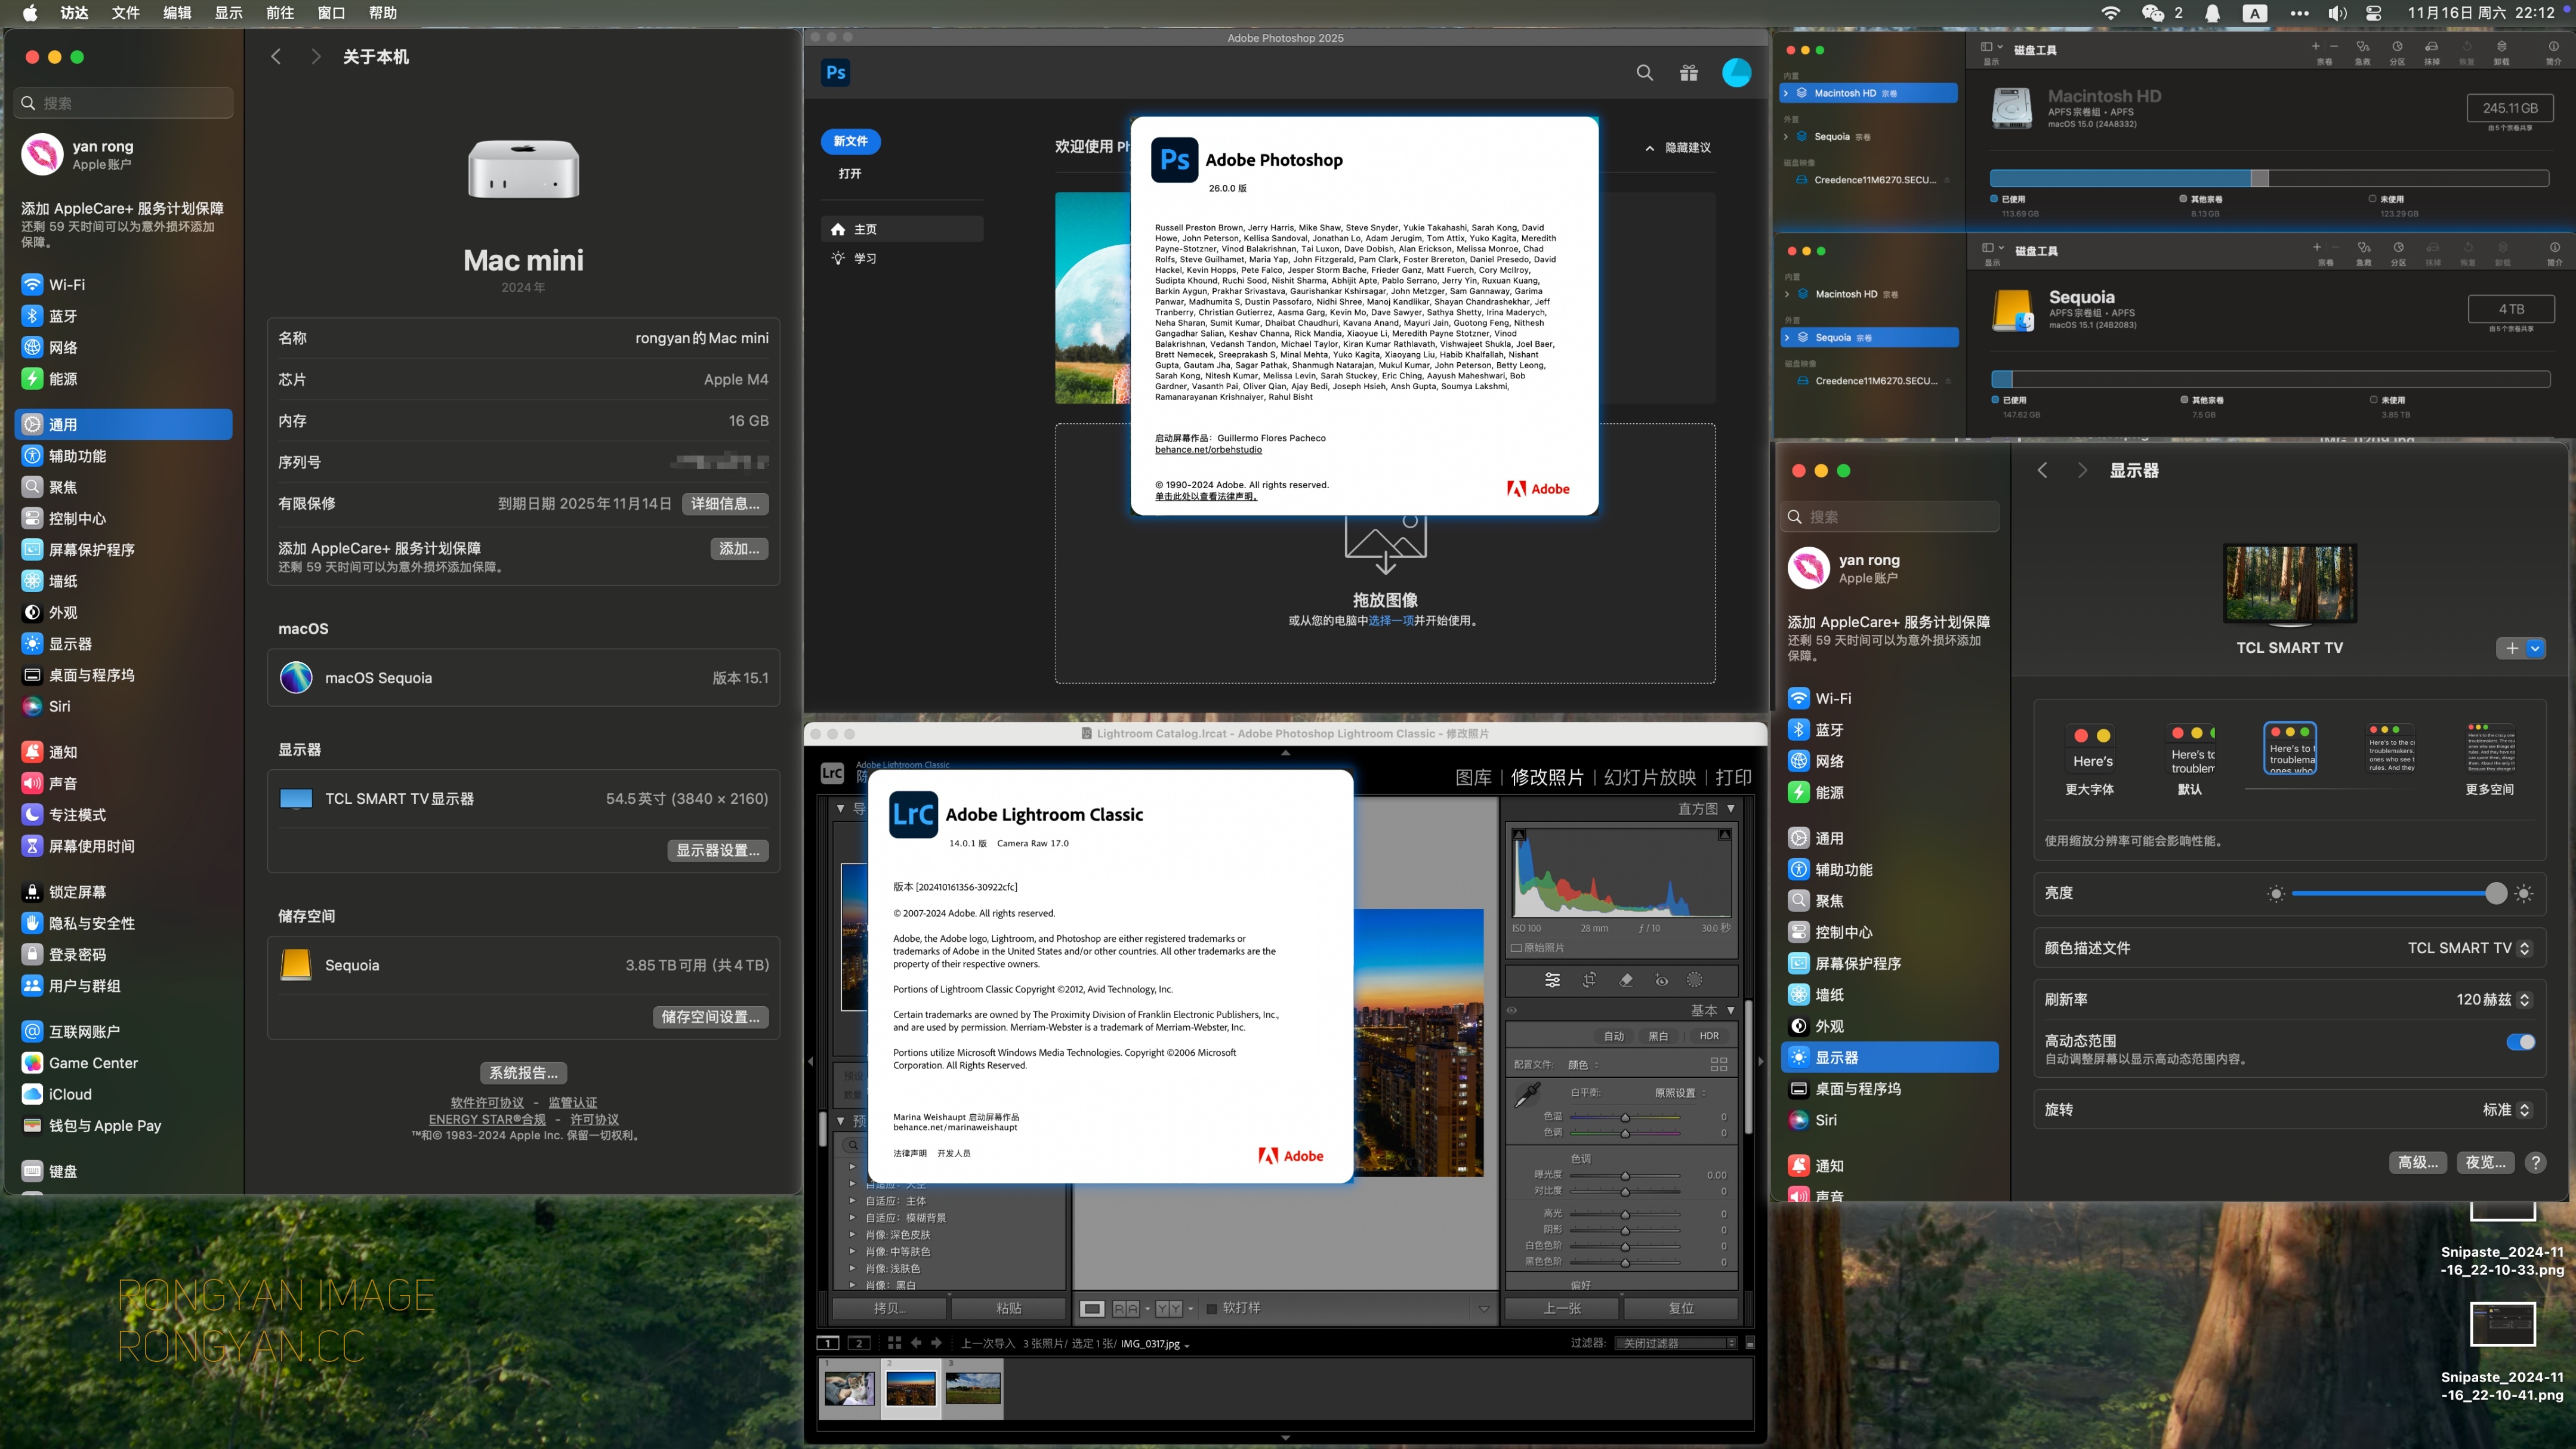Open behance.net/orbehstudio link in Photoshop about
2576x1449 pixels.
click(x=1208, y=449)
